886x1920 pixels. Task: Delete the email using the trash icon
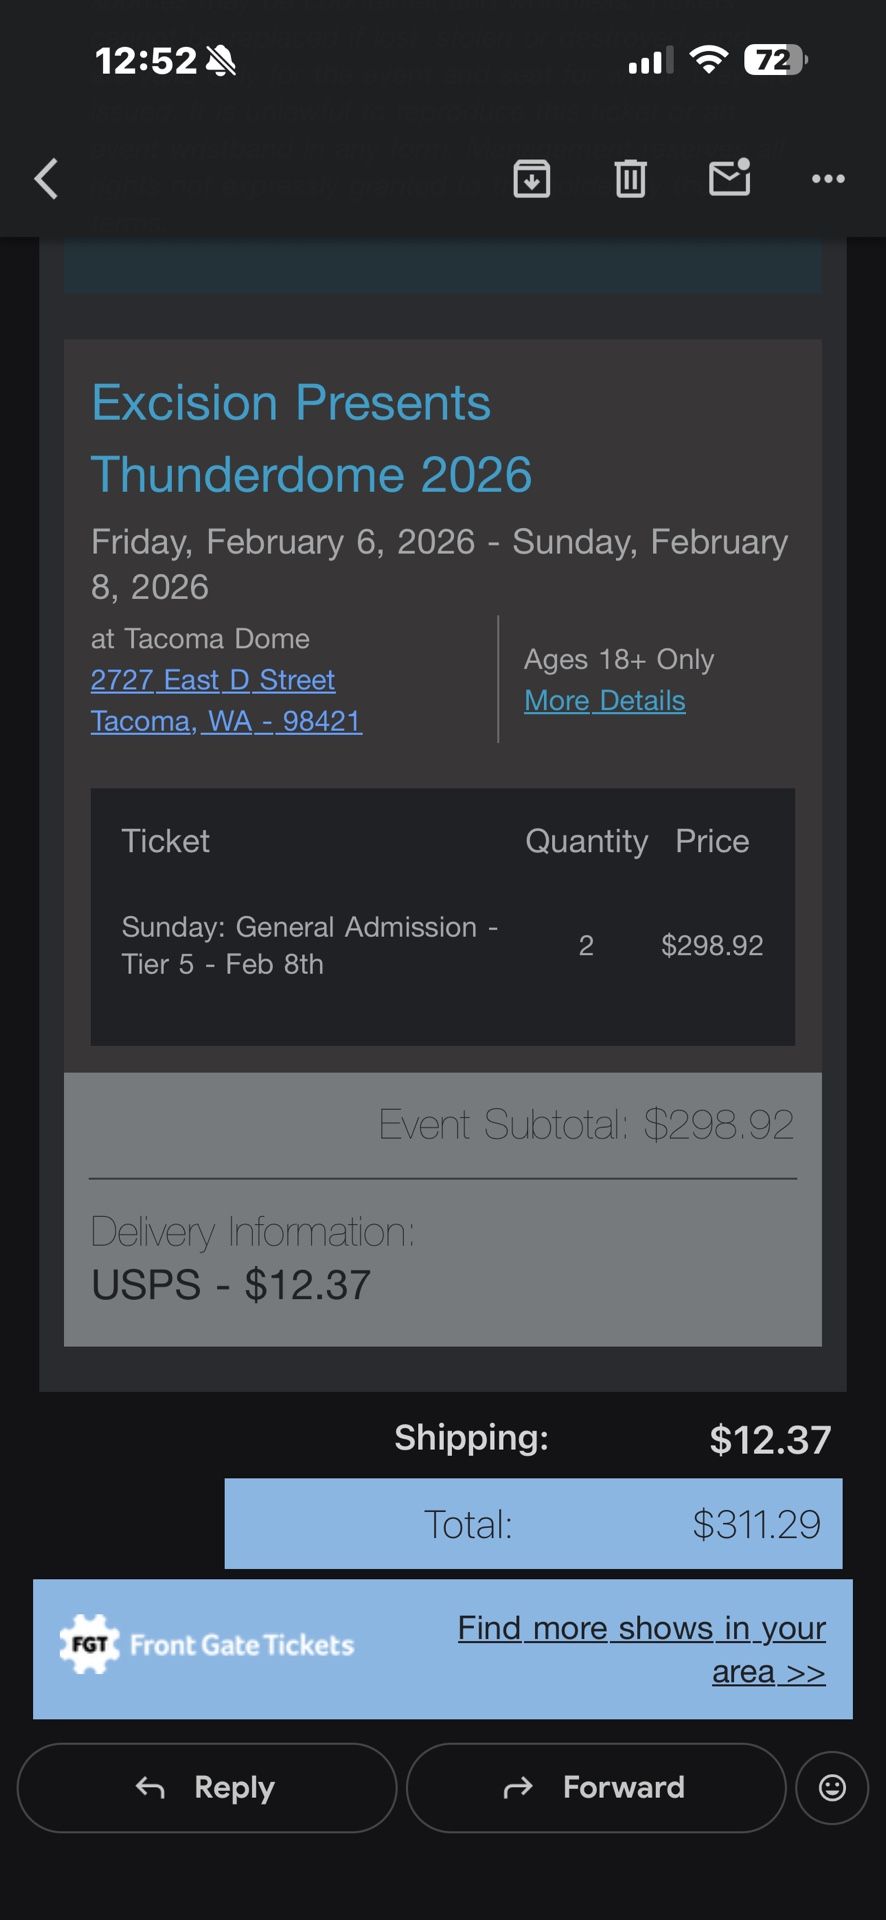pos(630,179)
